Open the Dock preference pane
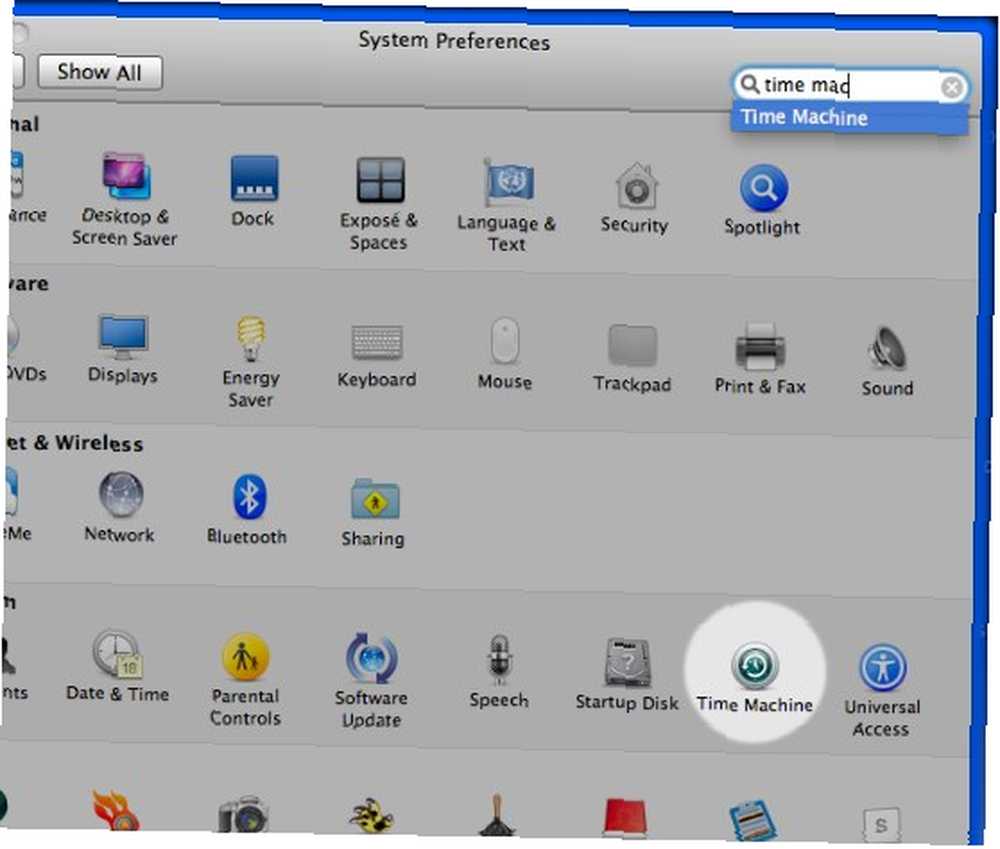Screen dimensions: 1000x849 click(253, 191)
